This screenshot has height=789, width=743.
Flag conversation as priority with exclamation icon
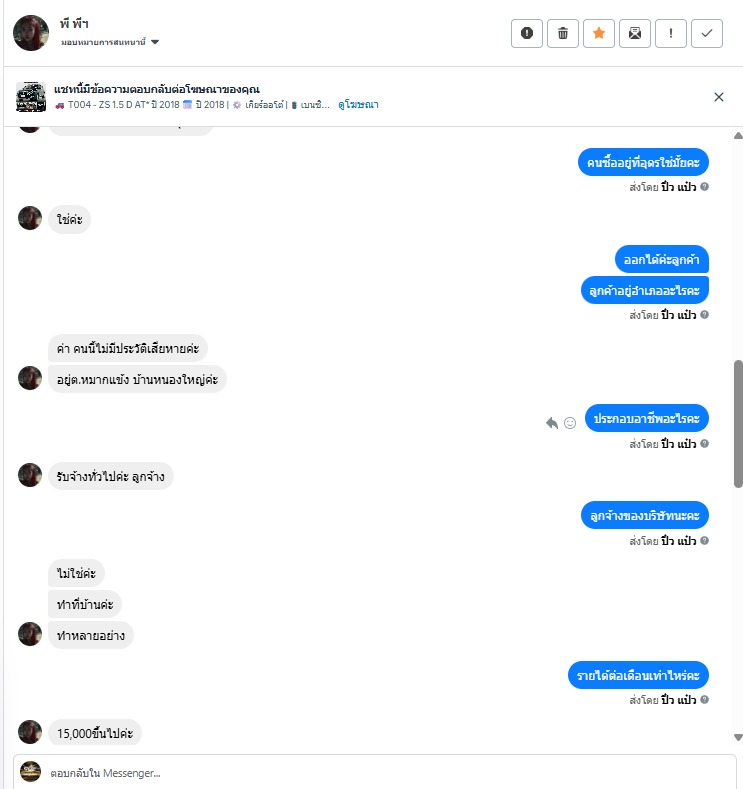click(x=671, y=33)
